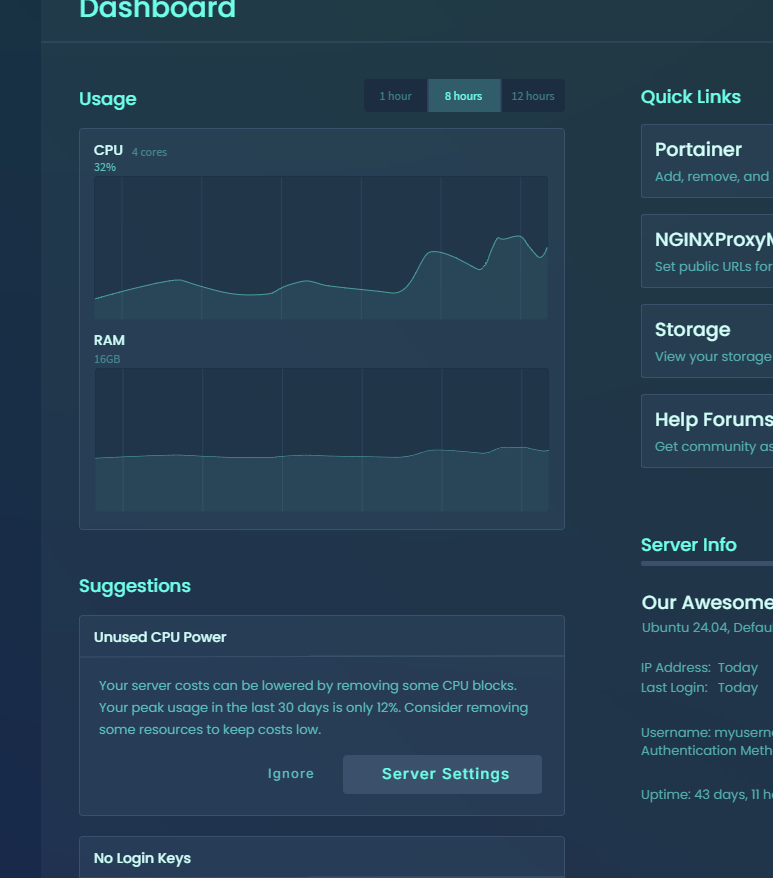Viewport: 773px width, 878px height.
Task: Click the Ignore button for the CPU suggestion
Action: click(x=291, y=774)
